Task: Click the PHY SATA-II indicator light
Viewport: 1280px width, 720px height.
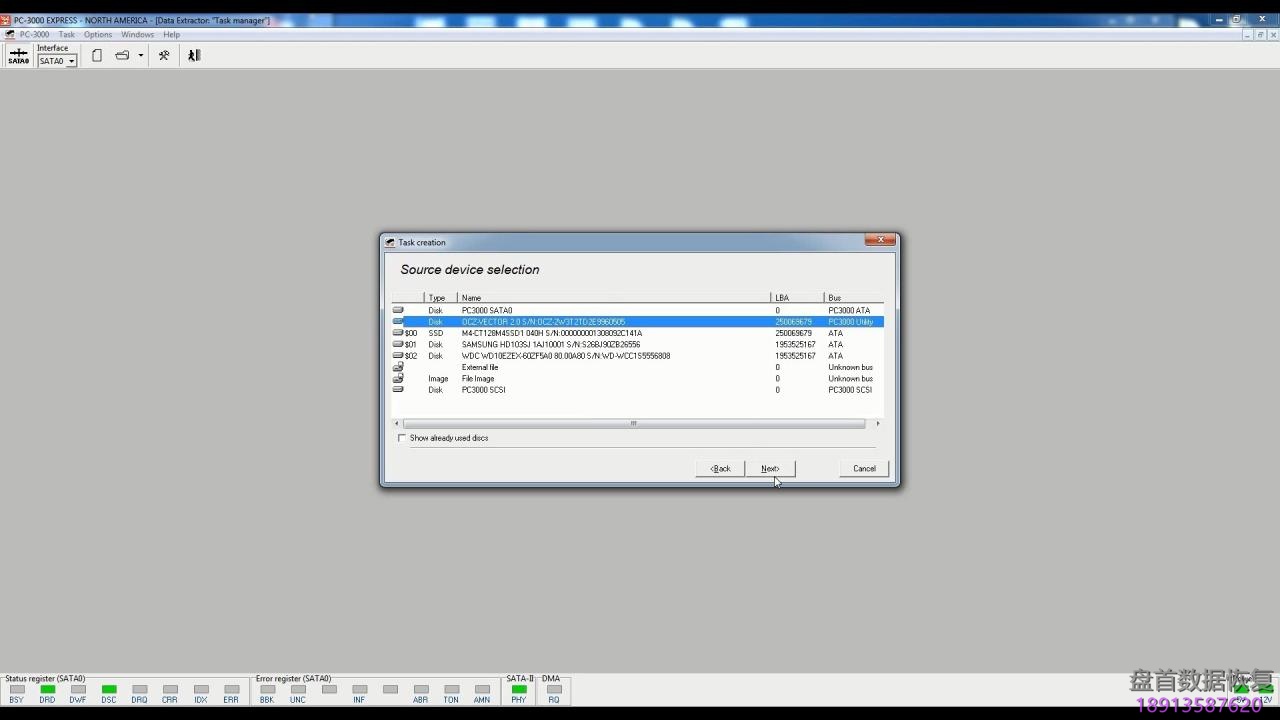Action: pyautogui.click(x=518, y=689)
